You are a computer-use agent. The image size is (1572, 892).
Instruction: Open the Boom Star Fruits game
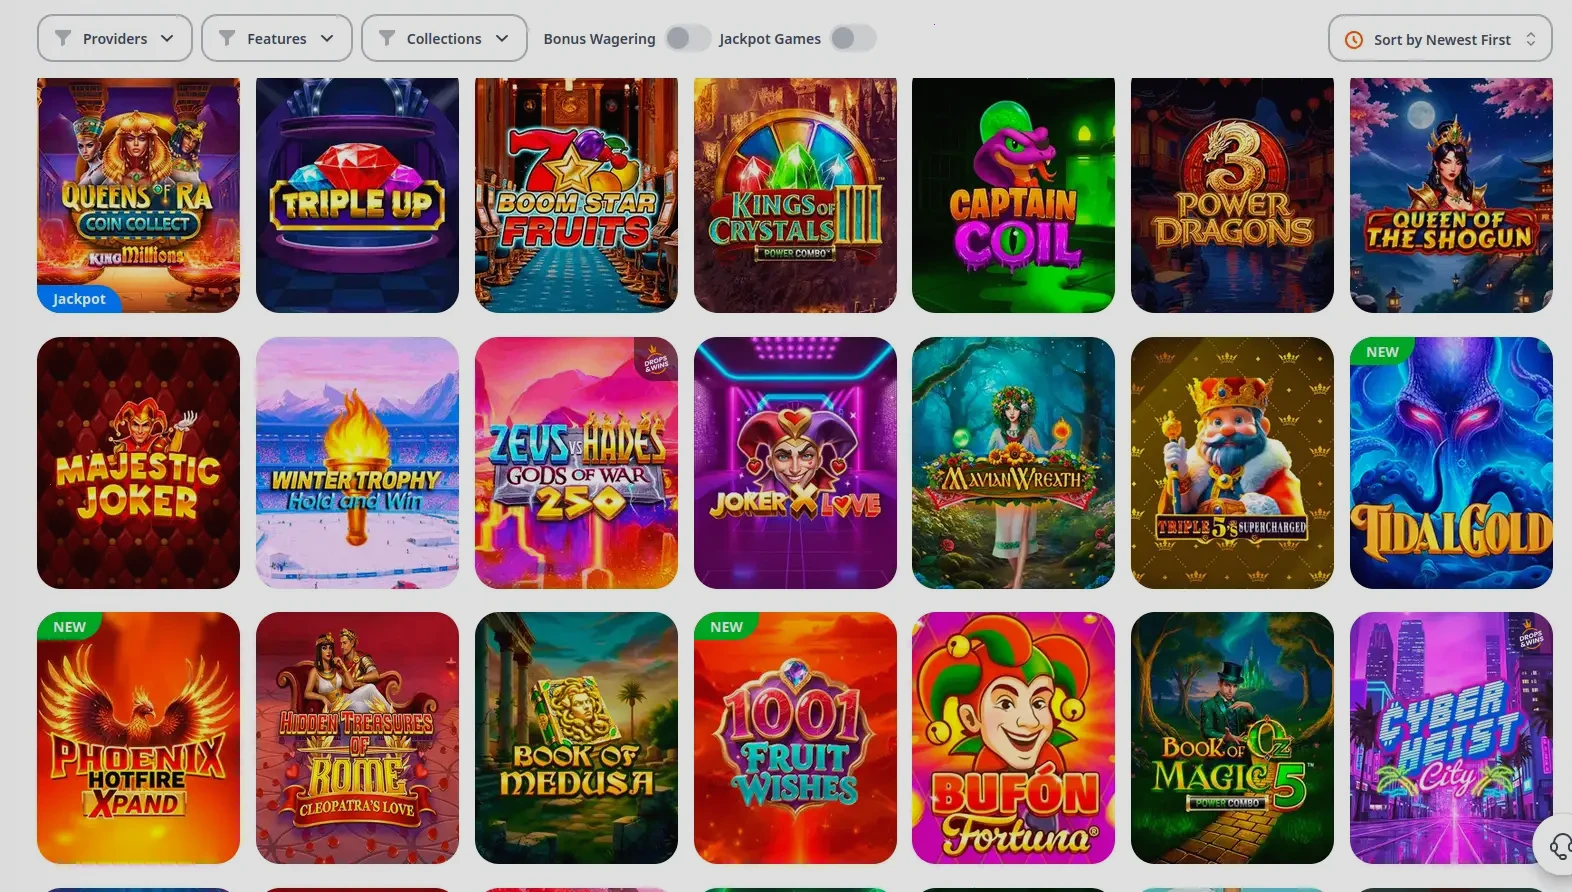point(576,195)
